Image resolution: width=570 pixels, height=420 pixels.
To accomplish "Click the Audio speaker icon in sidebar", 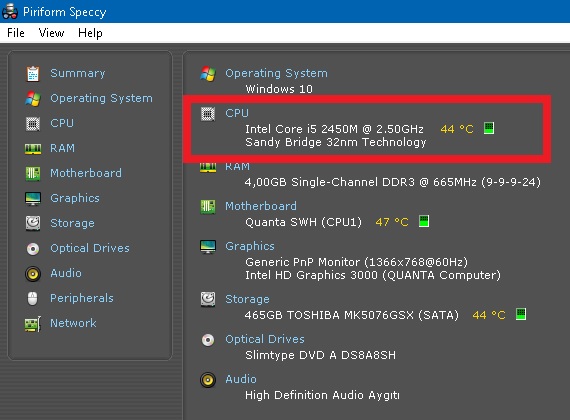I will (x=33, y=274).
